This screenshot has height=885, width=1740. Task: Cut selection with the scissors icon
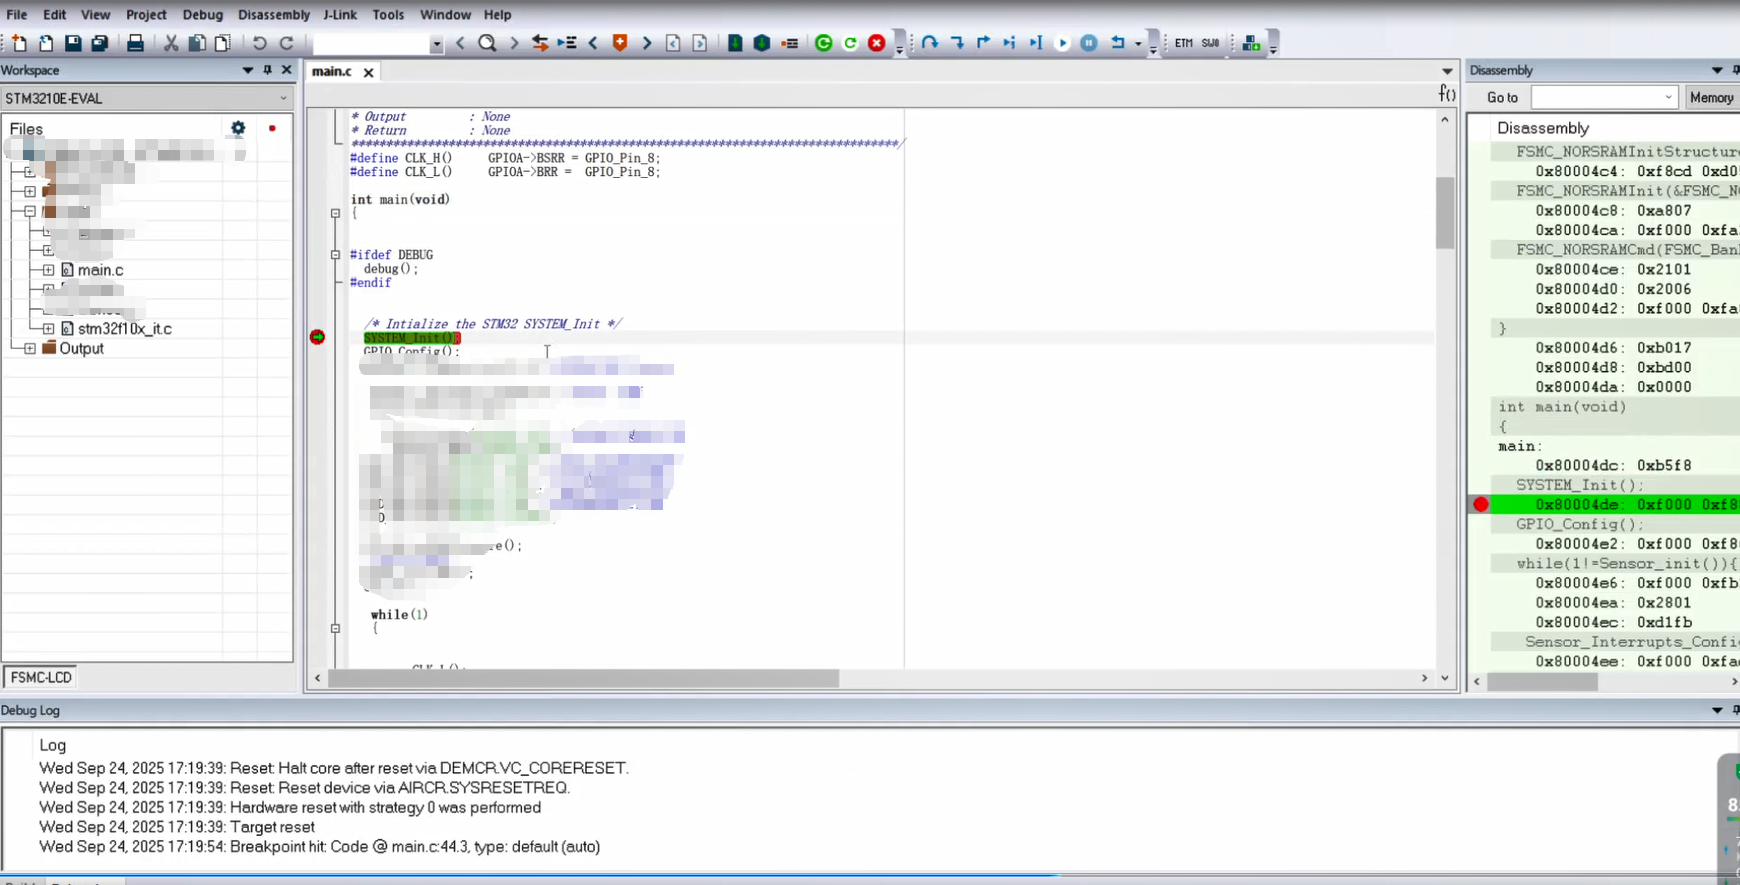[171, 43]
